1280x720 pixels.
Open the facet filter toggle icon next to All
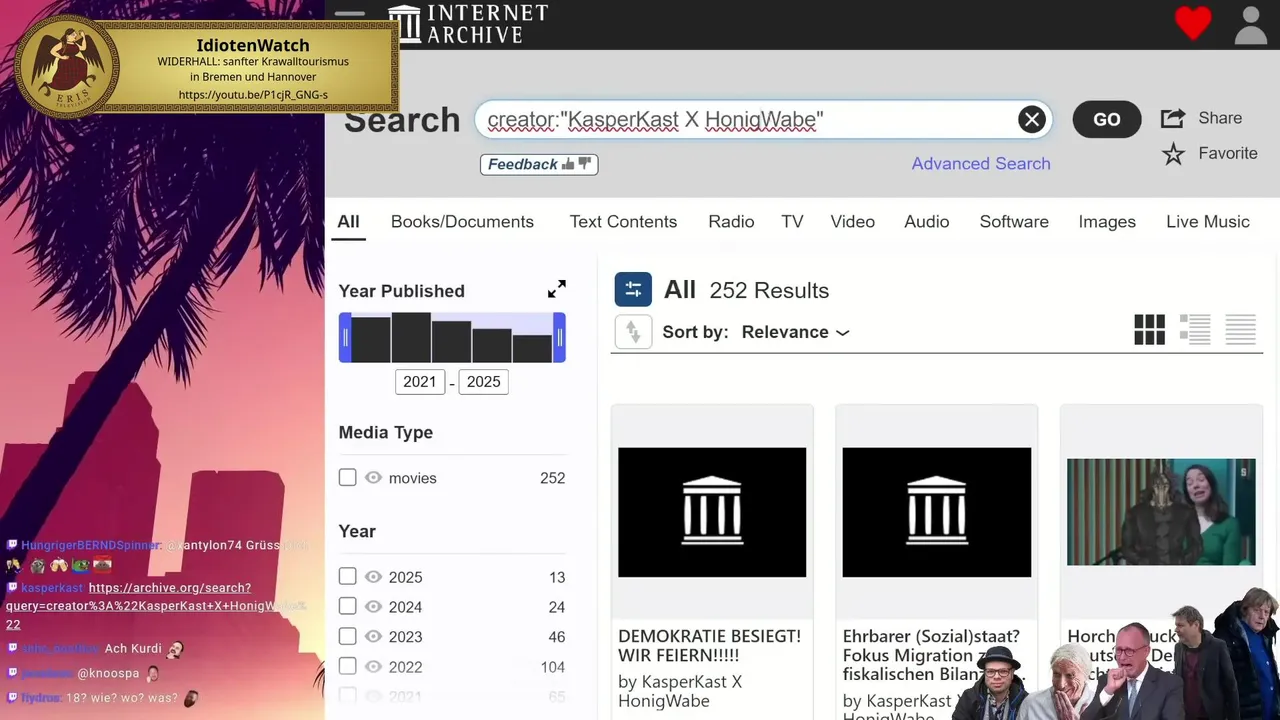[x=633, y=290]
